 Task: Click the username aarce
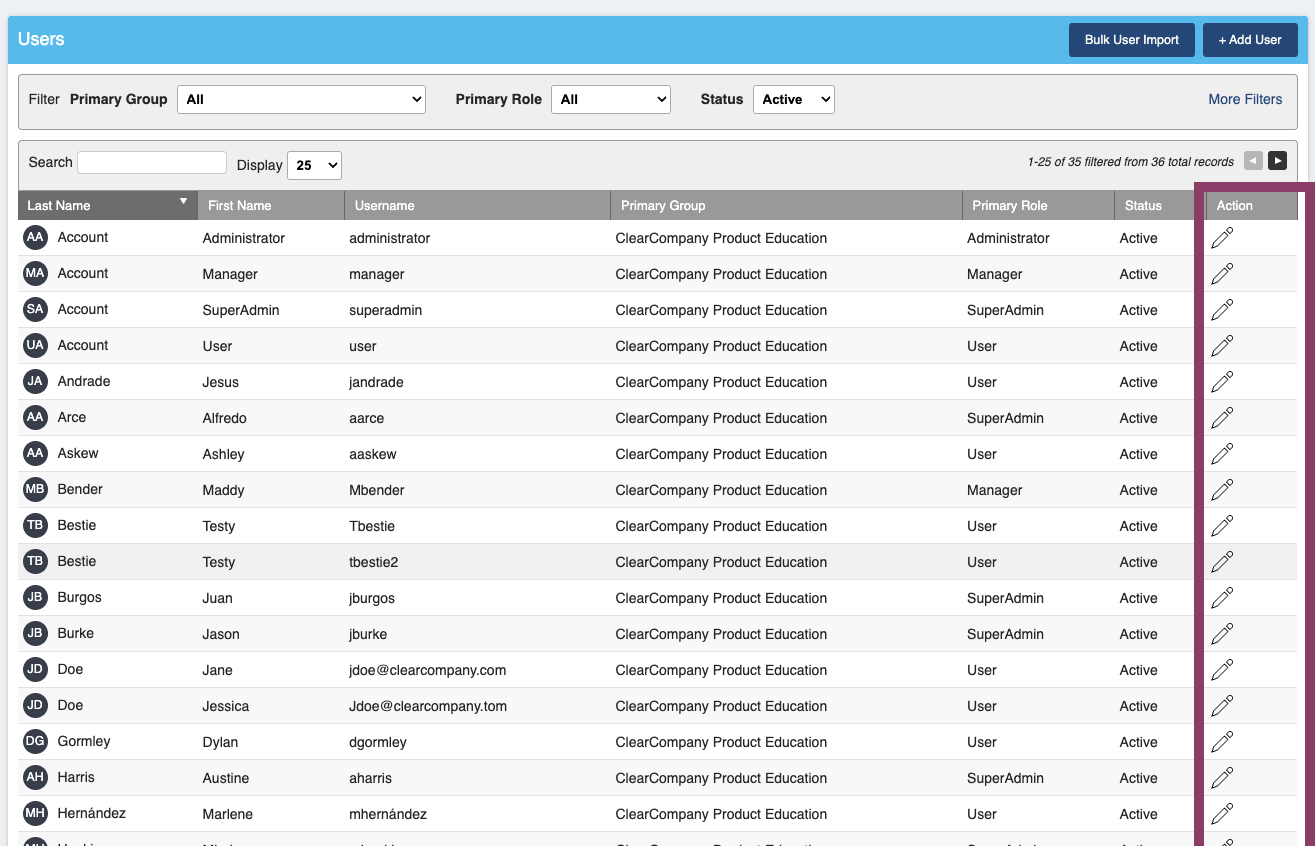pyautogui.click(x=366, y=418)
